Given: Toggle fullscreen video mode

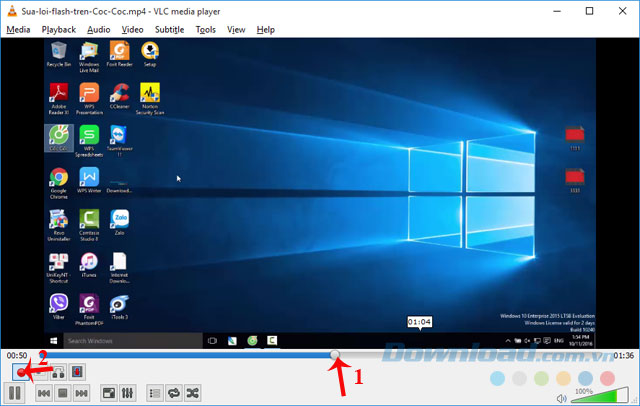Looking at the screenshot, I should 108,394.
